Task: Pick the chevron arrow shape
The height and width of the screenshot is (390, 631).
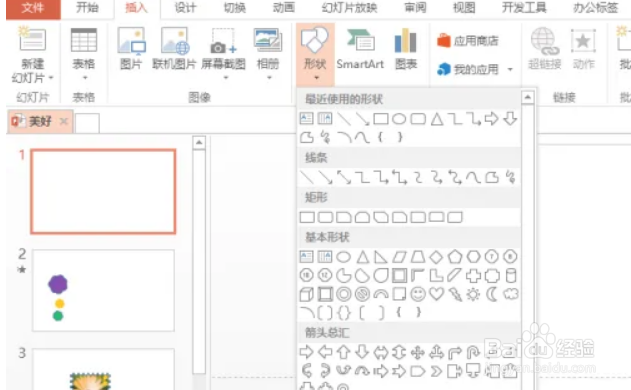Action: [x=436, y=371]
